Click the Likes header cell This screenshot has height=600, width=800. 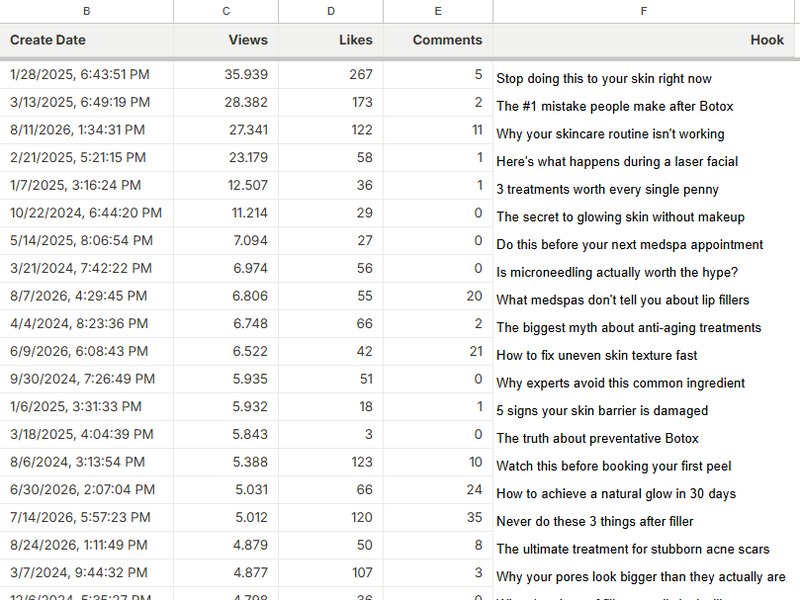pos(331,40)
